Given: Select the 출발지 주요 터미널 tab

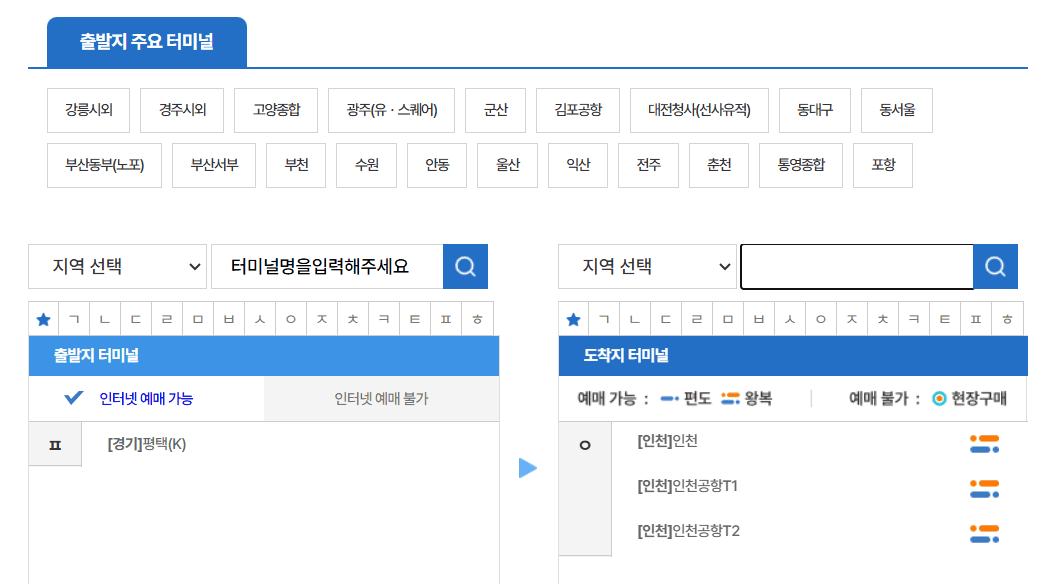Looking at the screenshot, I should click(147, 42).
